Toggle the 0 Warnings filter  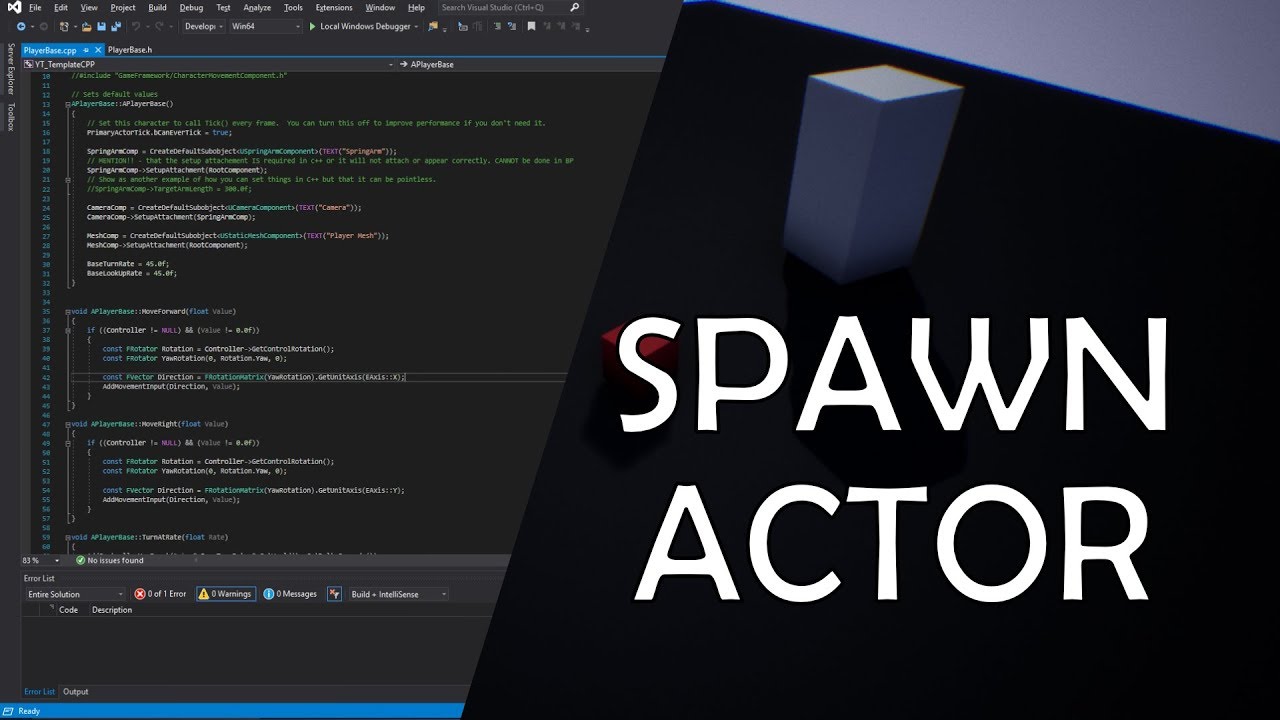pyautogui.click(x=225, y=594)
